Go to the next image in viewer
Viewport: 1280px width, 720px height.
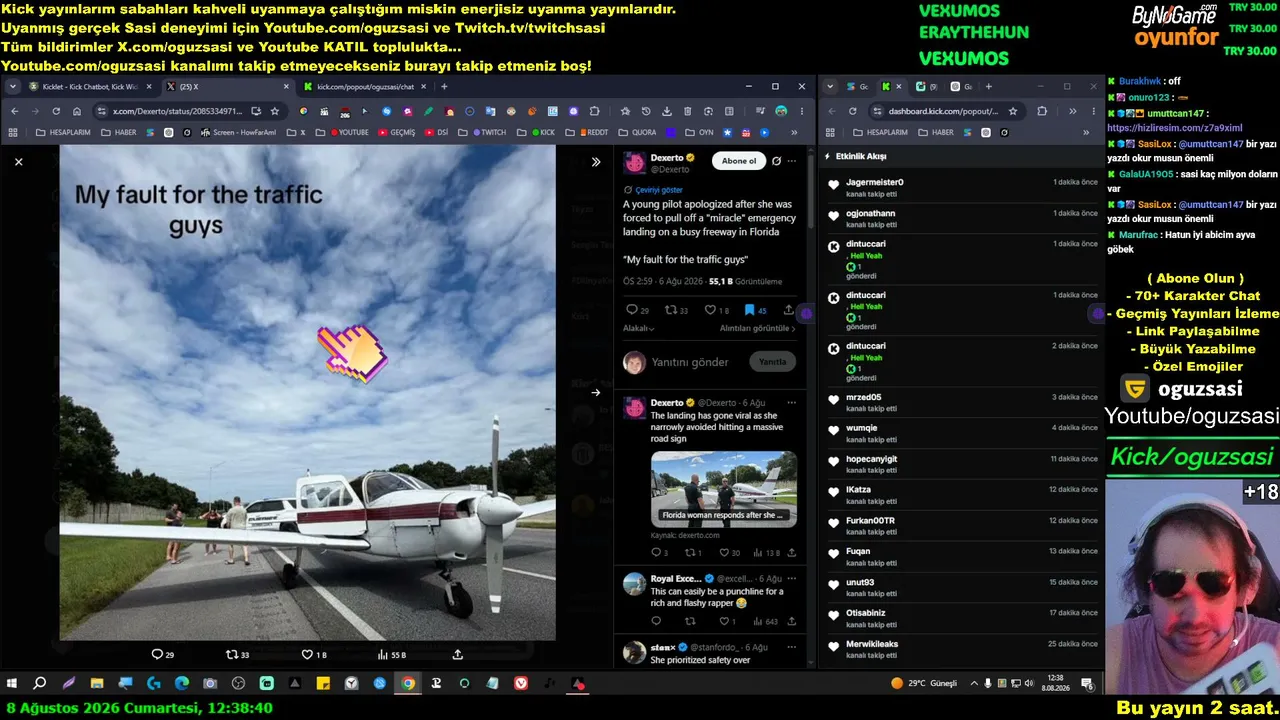click(596, 392)
